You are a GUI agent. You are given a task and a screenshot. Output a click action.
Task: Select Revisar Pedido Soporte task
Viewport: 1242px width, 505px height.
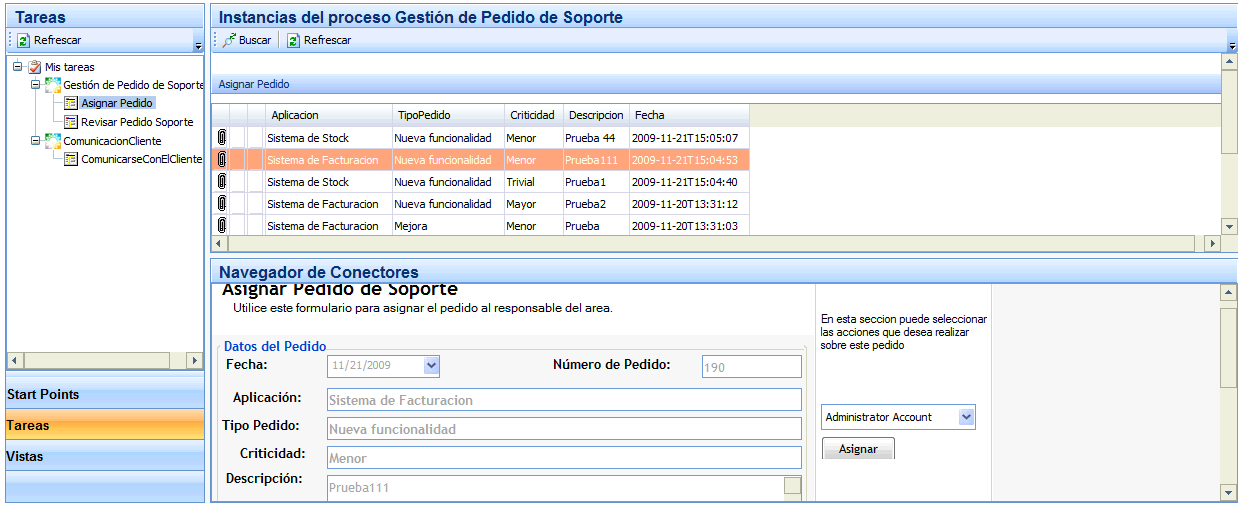tap(137, 122)
